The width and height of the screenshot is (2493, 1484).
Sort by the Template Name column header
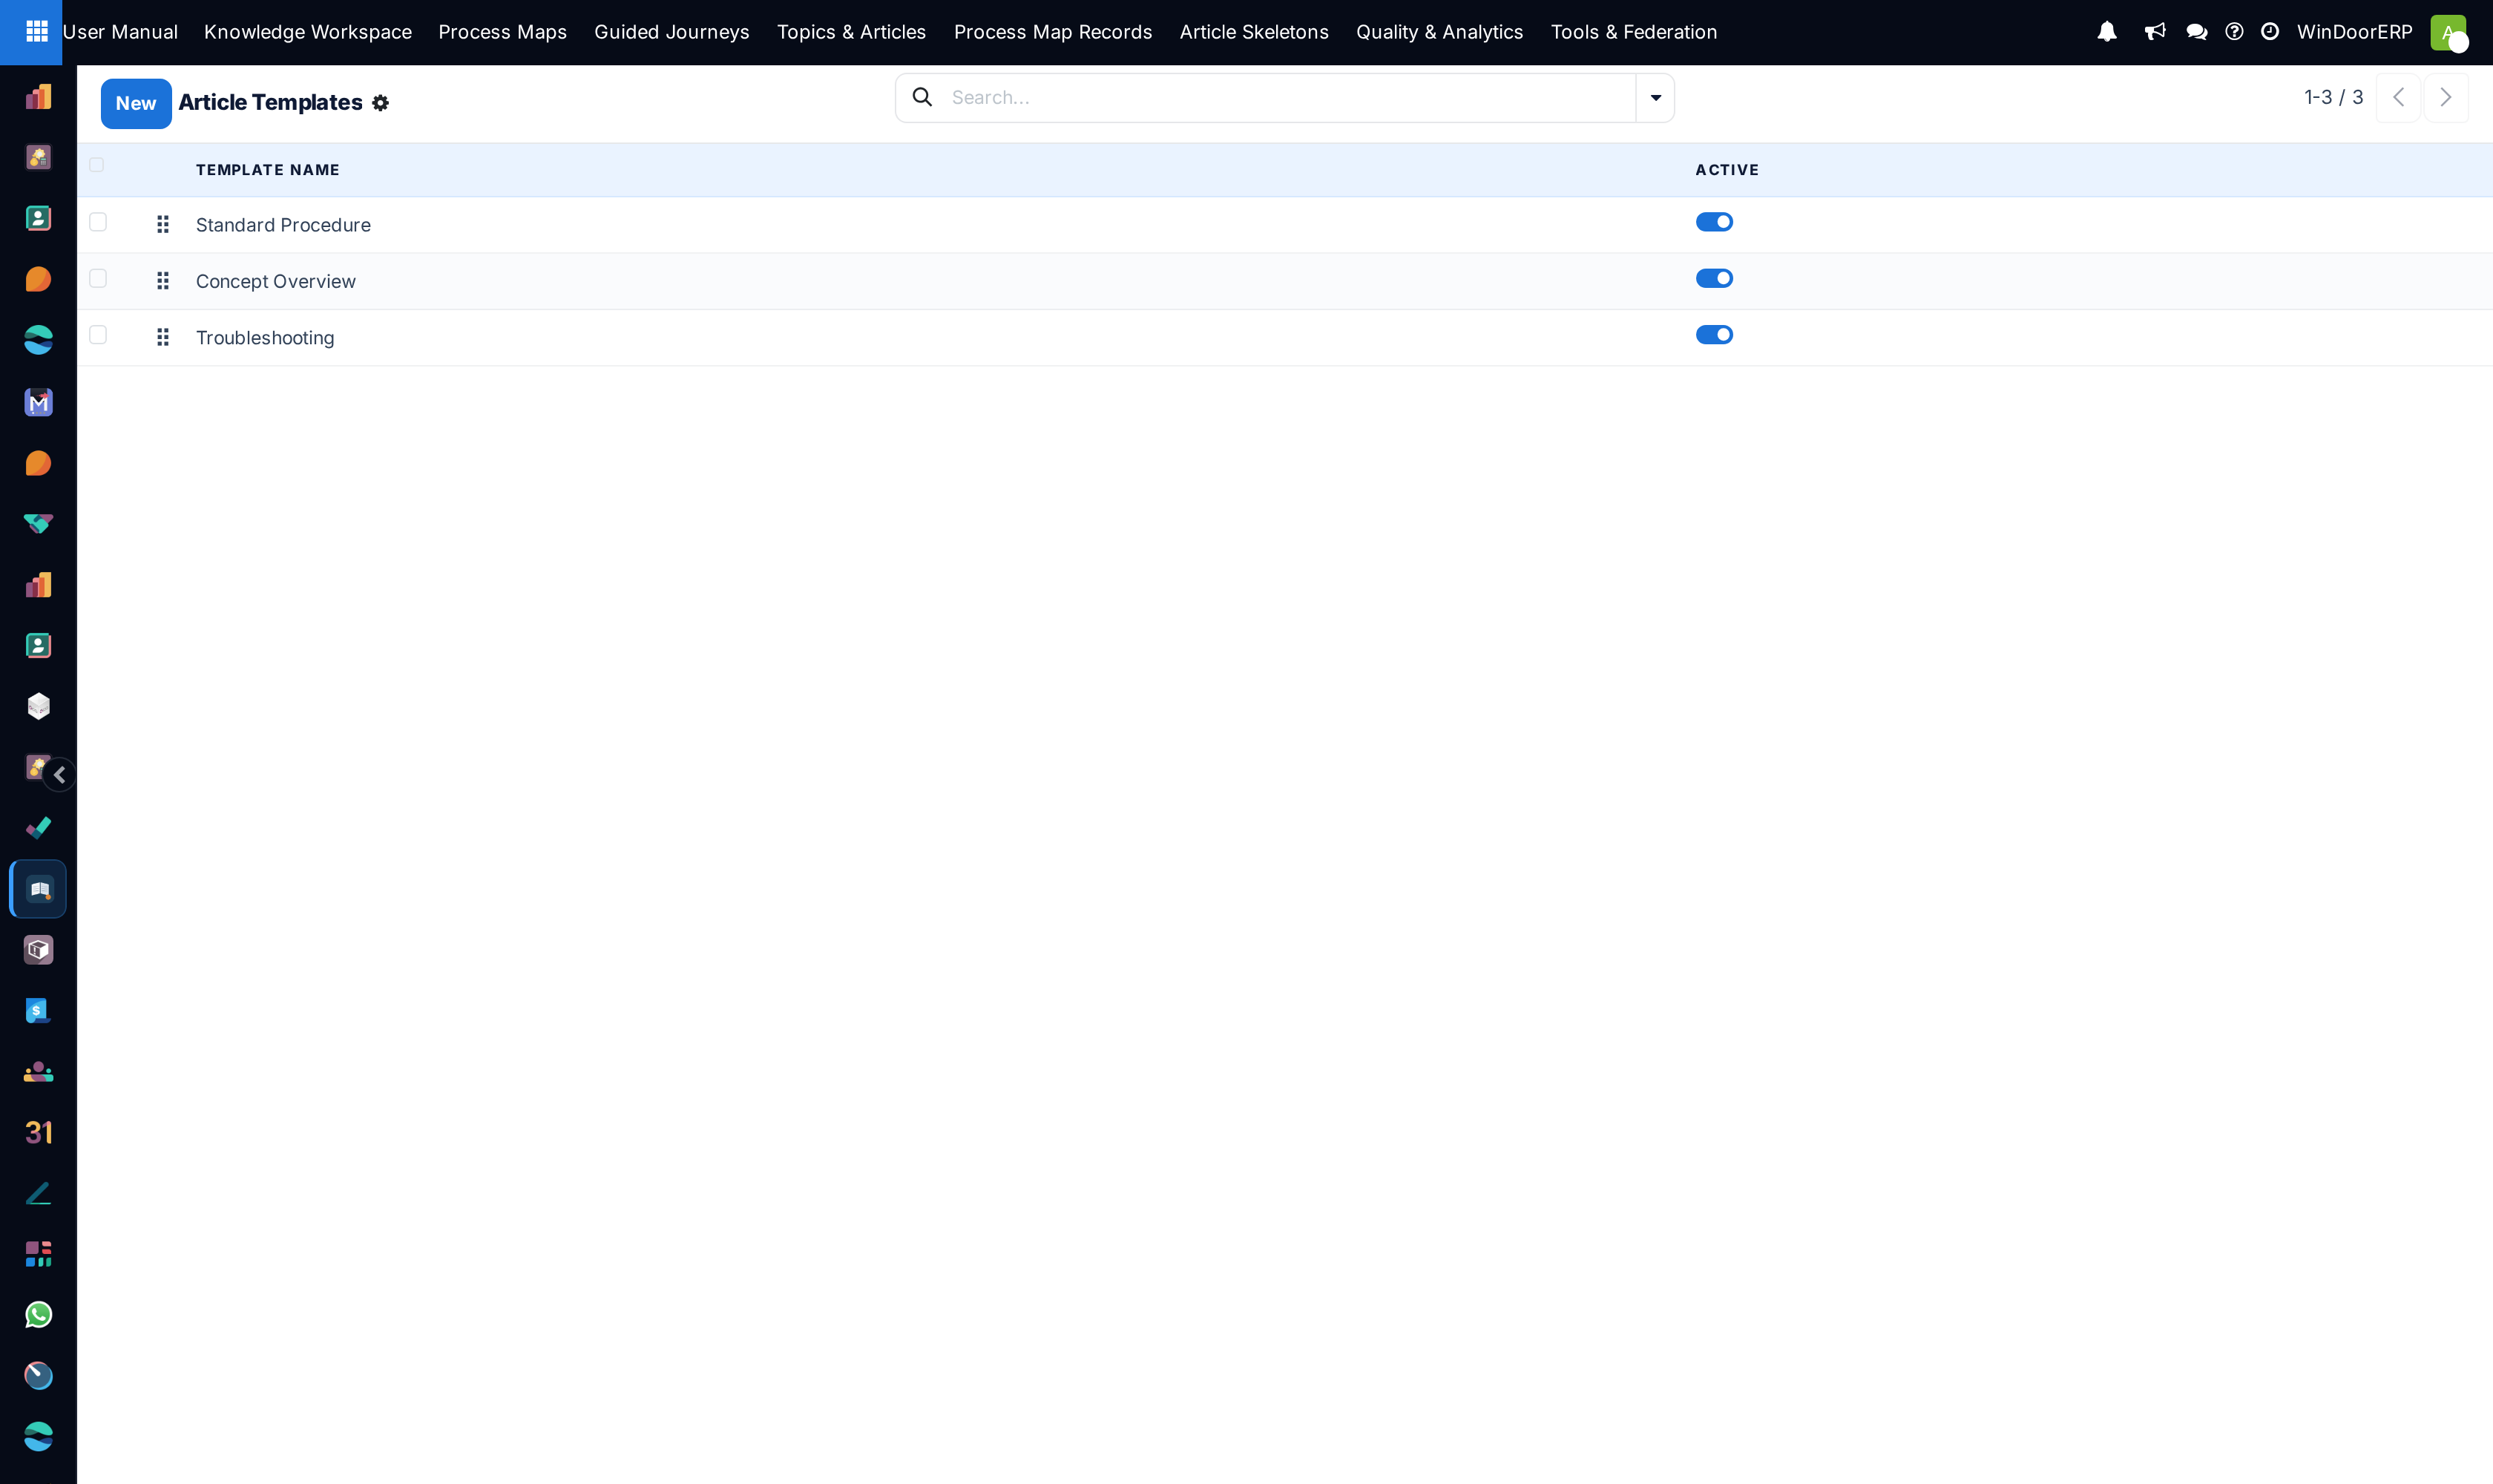point(268,170)
